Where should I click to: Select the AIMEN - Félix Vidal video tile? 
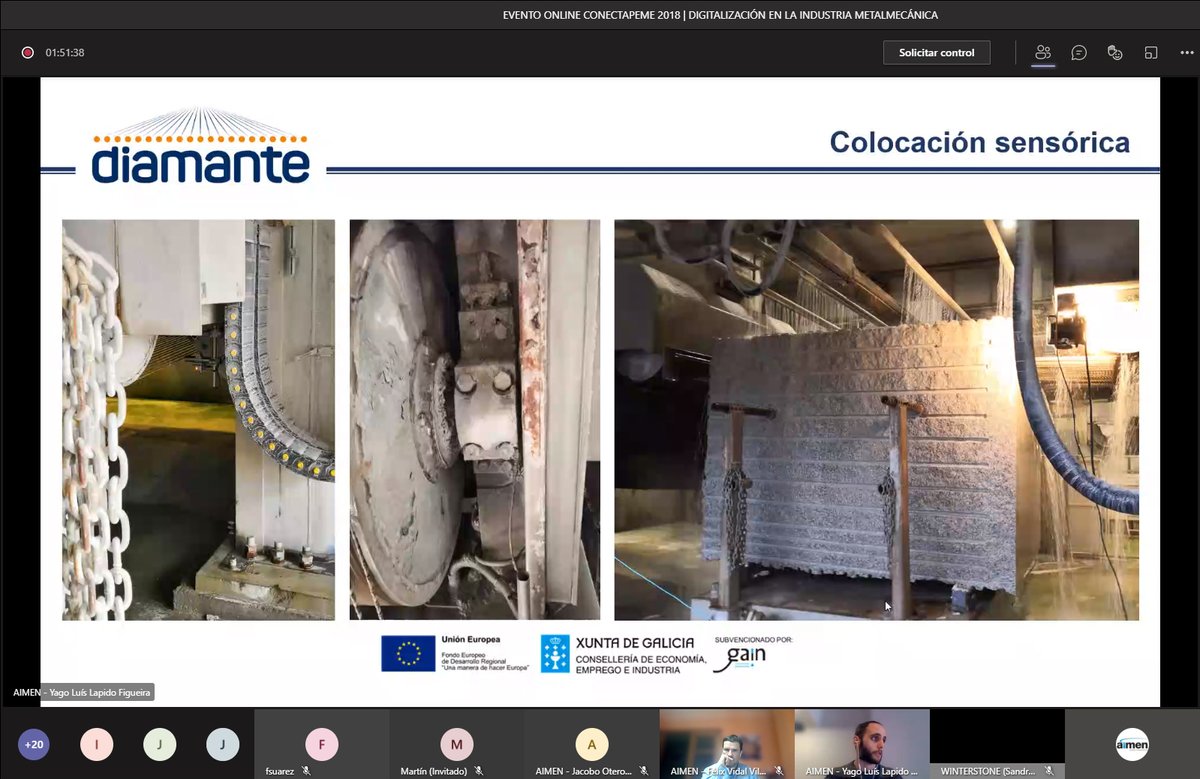(726, 744)
